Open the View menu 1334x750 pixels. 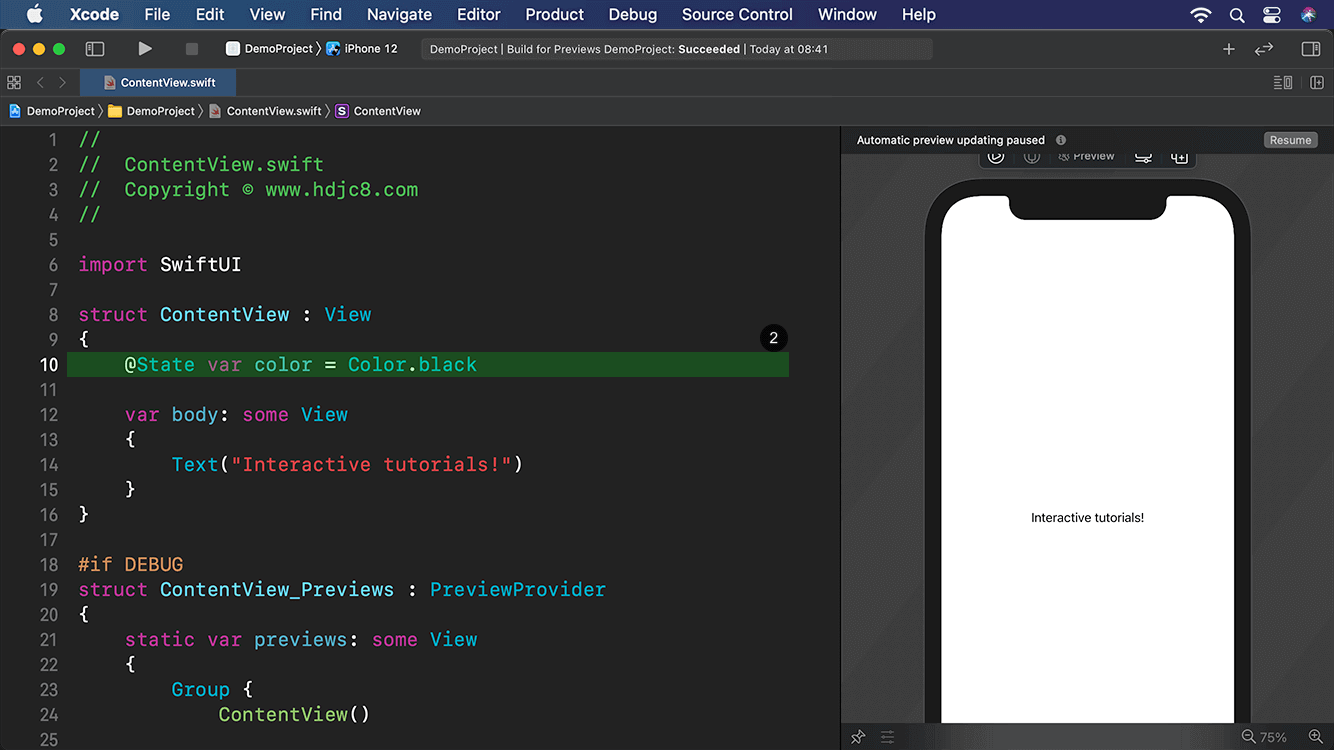pyautogui.click(x=267, y=14)
